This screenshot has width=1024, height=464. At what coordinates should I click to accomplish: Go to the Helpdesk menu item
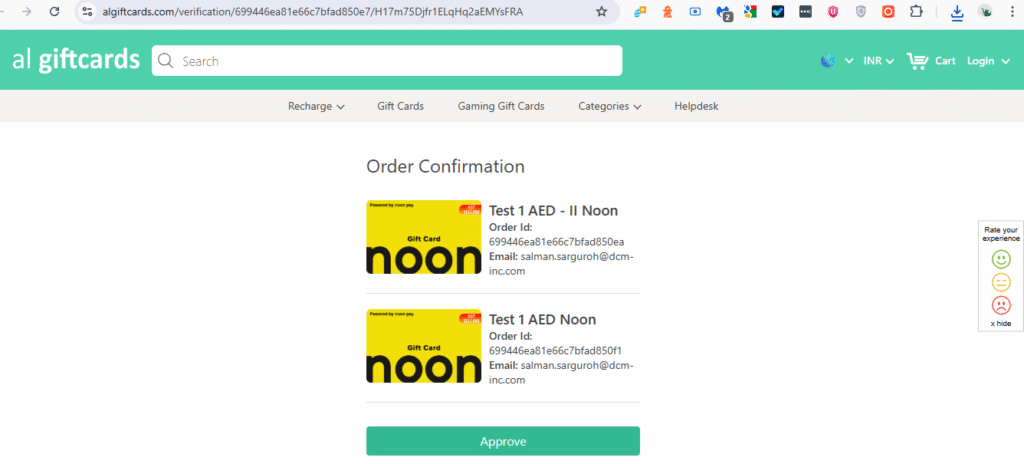(696, 106)
